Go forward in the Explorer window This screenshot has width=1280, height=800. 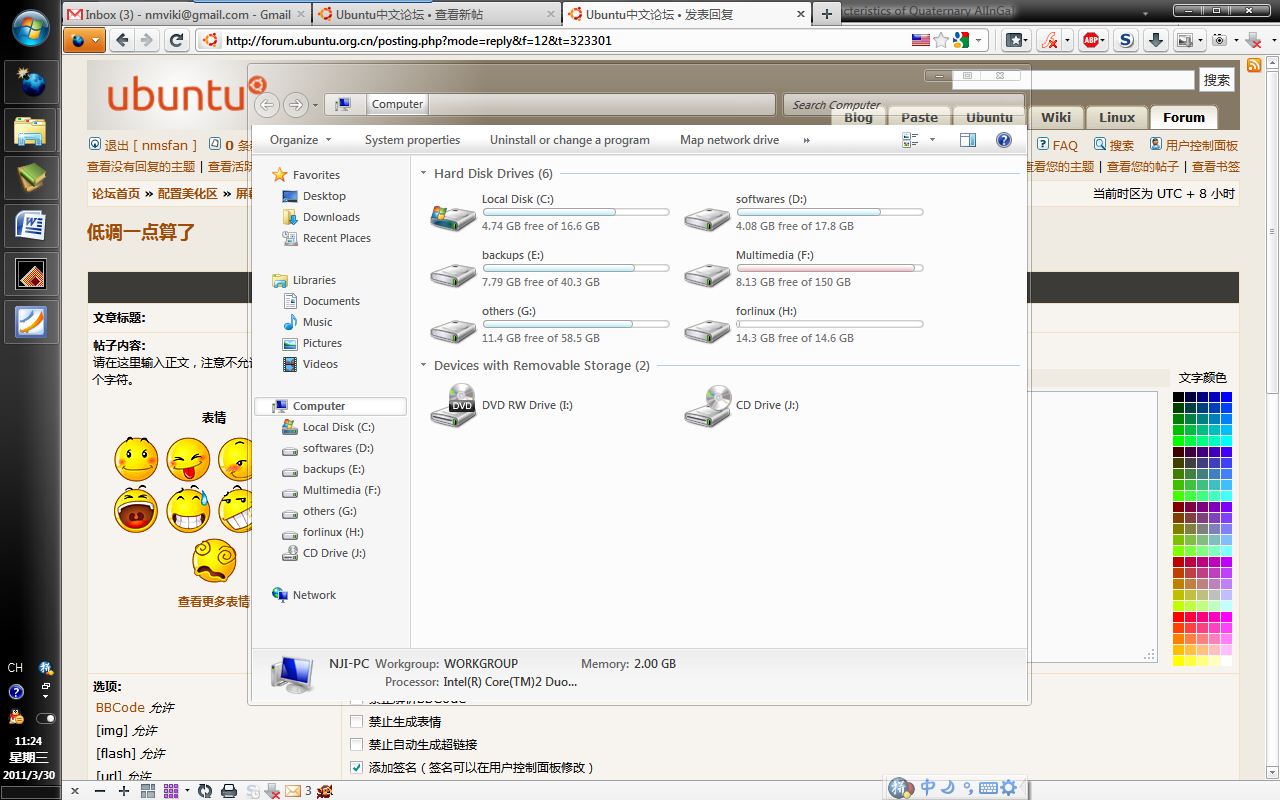[295, 104]
